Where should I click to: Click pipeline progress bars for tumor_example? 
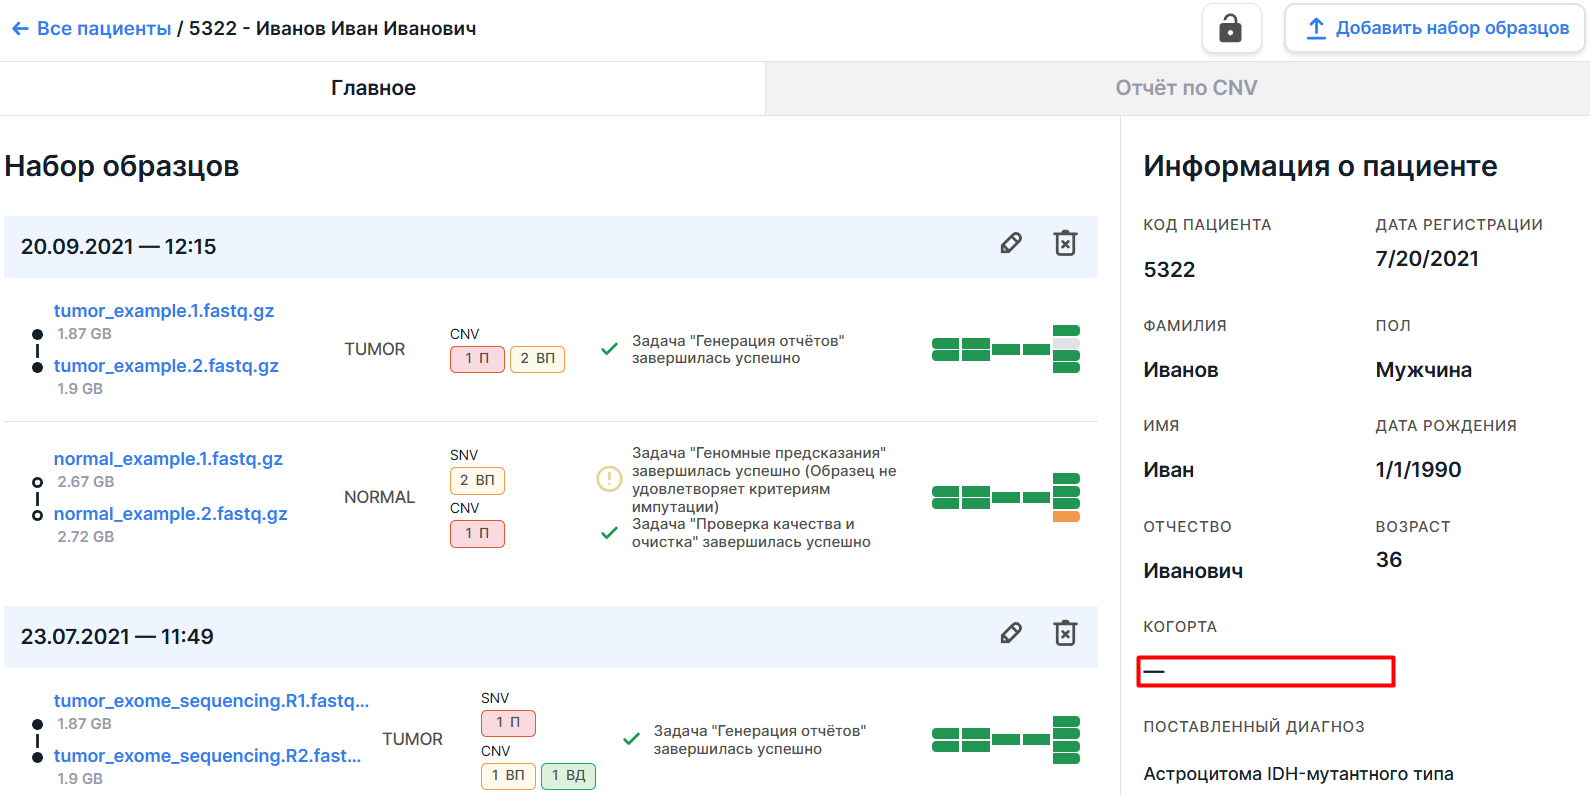(x=1006, y=349)
